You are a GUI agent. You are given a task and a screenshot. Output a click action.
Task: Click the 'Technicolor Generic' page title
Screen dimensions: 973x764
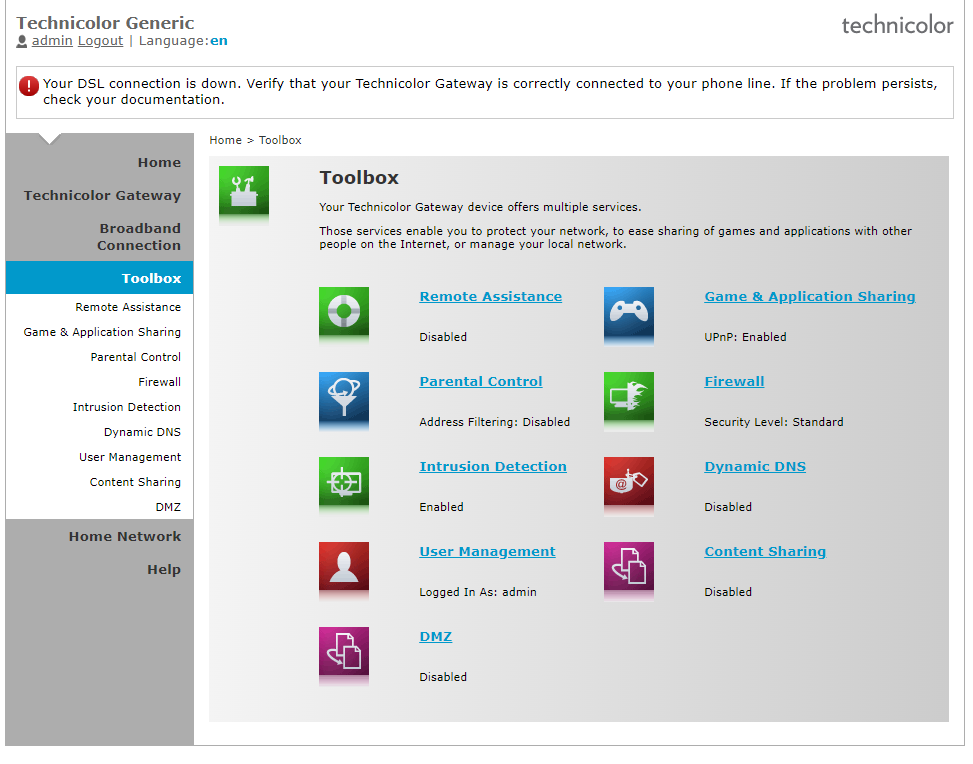(x=105, y=23)
